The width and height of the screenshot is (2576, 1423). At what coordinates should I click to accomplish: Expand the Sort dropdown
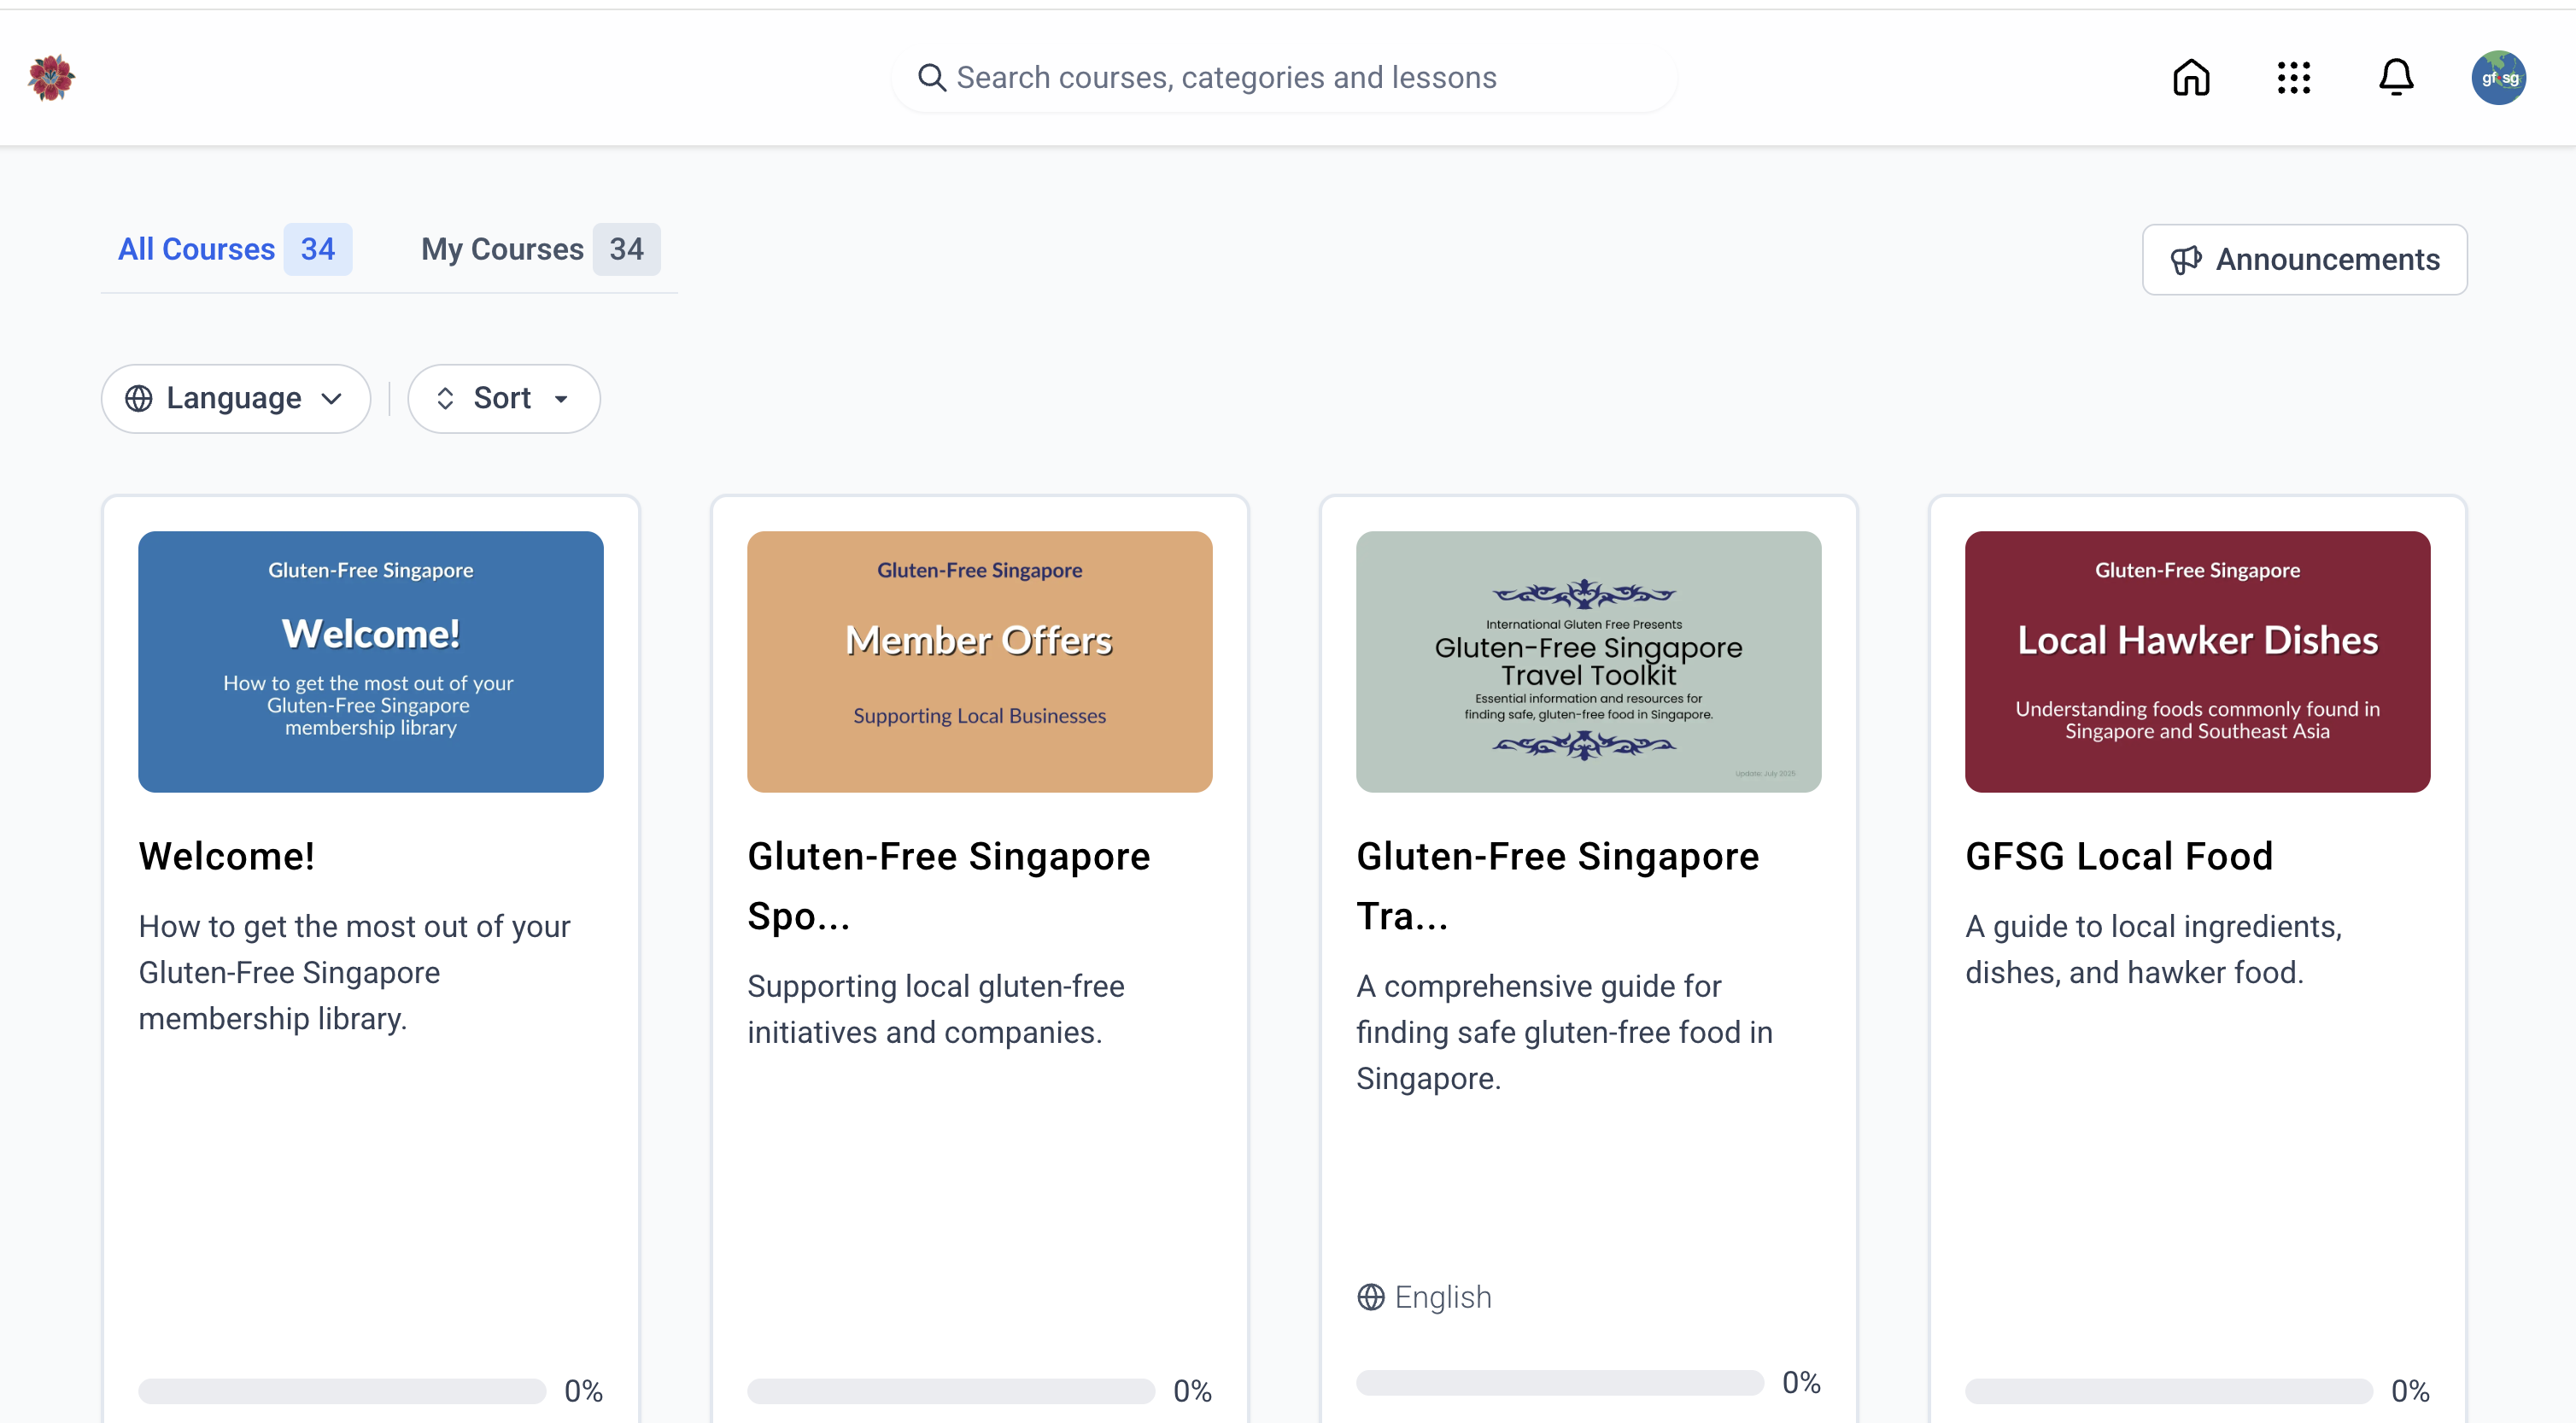pos(504,398)
